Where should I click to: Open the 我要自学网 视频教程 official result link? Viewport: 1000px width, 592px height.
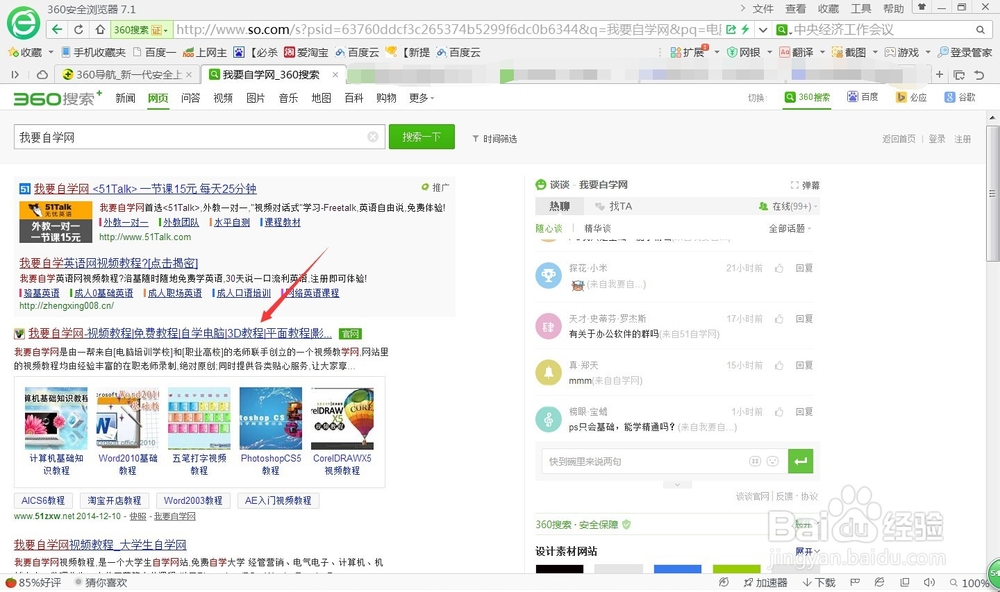click(180, 333)
